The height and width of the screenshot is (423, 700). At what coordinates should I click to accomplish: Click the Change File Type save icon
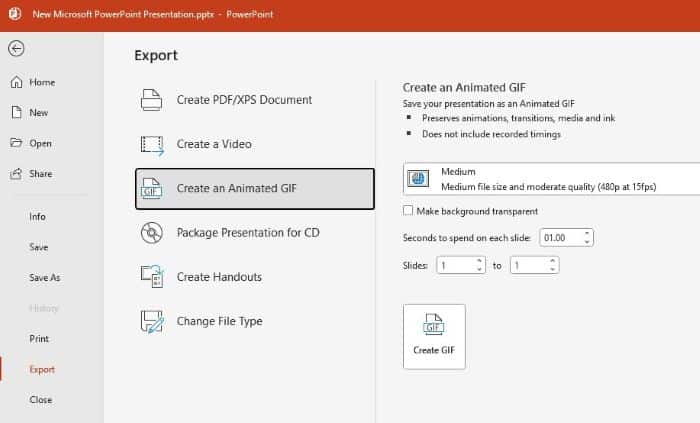(x=152, y=321)
